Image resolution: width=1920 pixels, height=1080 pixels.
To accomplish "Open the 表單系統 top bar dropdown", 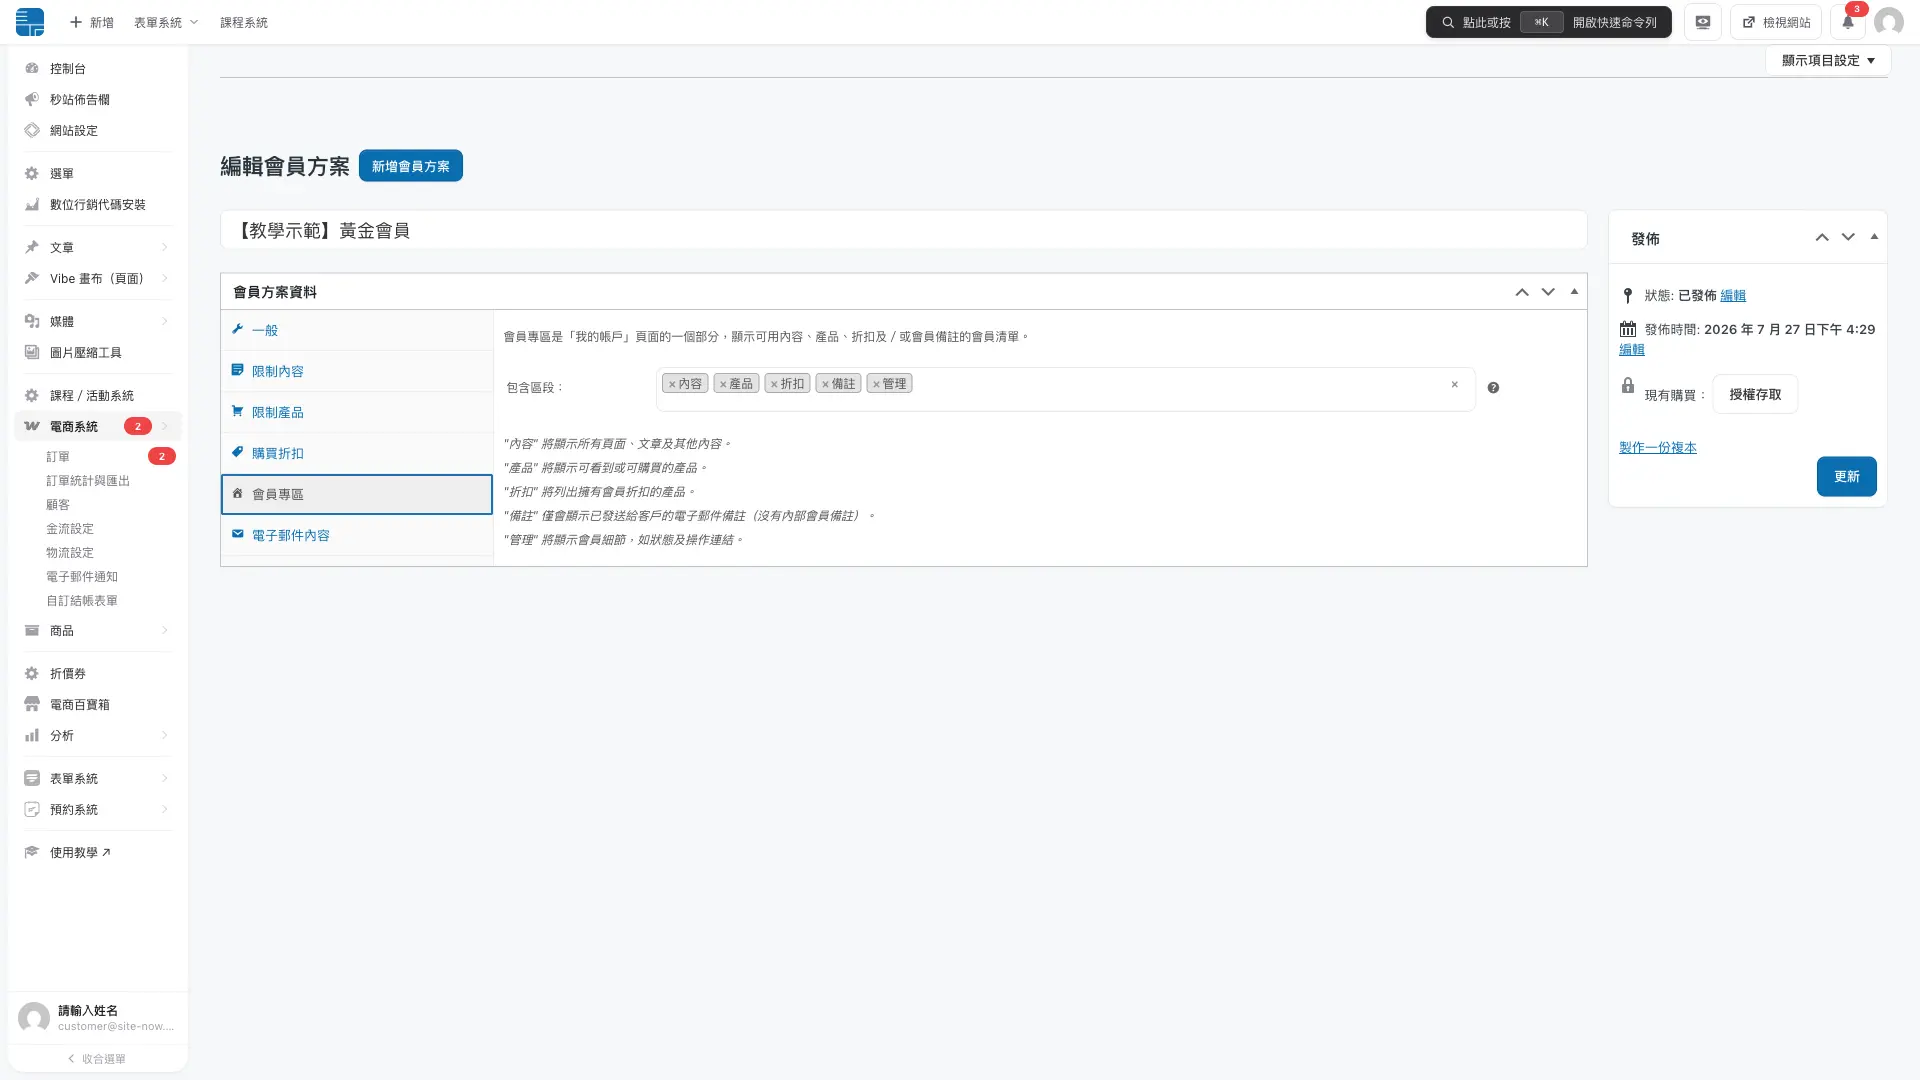I will 166,22.
